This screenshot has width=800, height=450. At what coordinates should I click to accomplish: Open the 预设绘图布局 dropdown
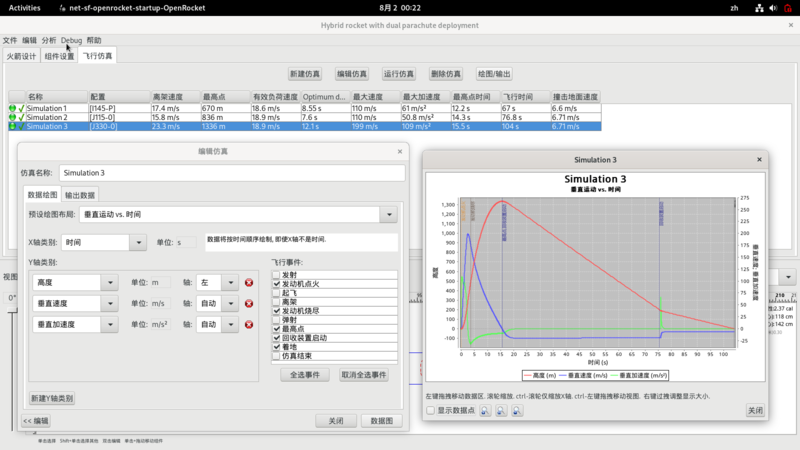click(388, 215)
